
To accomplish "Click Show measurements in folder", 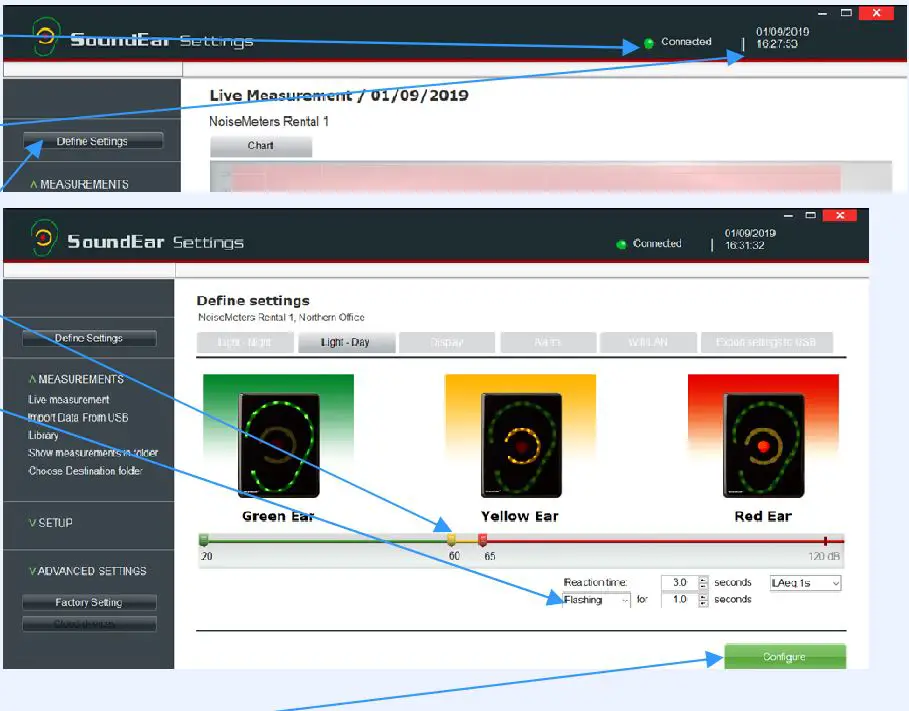I will pyautogui.click(x=93, y=452).
